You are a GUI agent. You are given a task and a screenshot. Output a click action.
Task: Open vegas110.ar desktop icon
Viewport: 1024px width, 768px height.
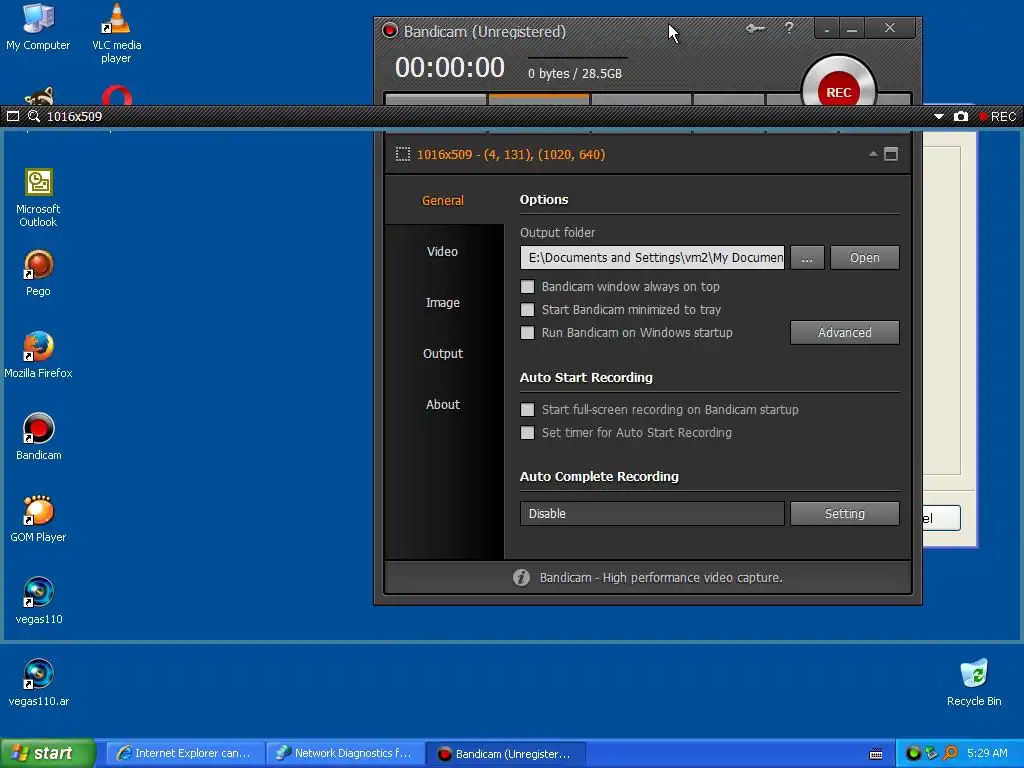click(x=39, y=682)
